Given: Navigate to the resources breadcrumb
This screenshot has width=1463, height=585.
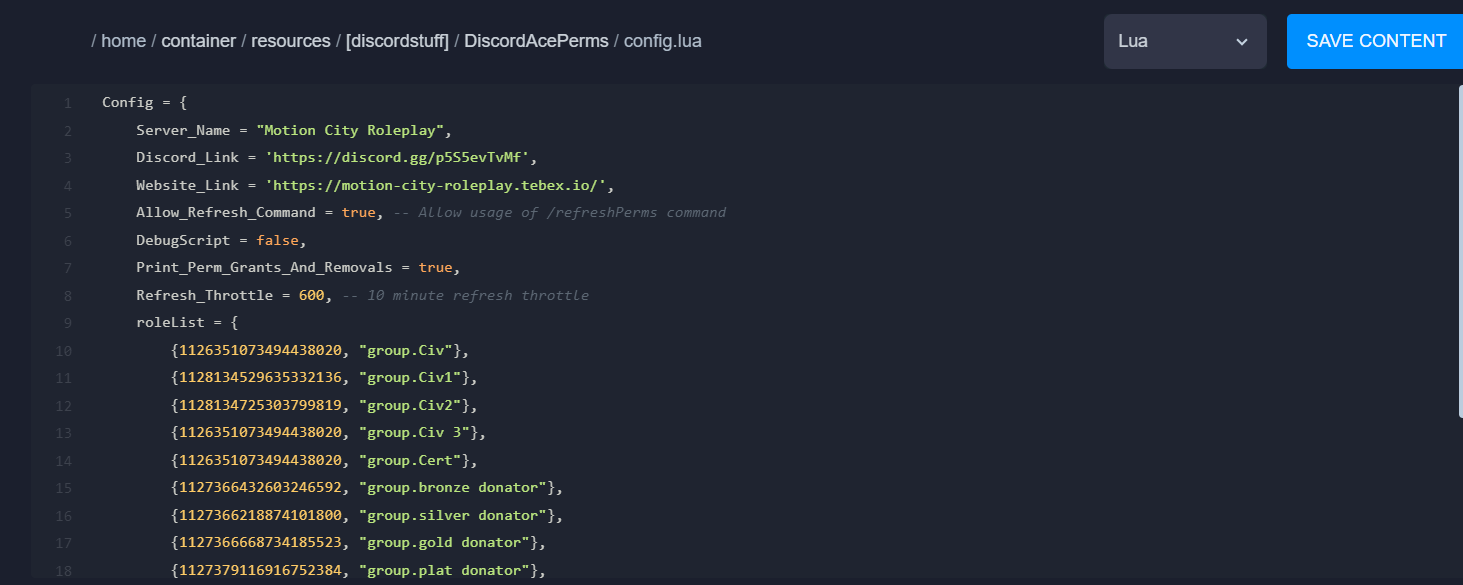Looking at the screenshot, I should tap(290, 41).
